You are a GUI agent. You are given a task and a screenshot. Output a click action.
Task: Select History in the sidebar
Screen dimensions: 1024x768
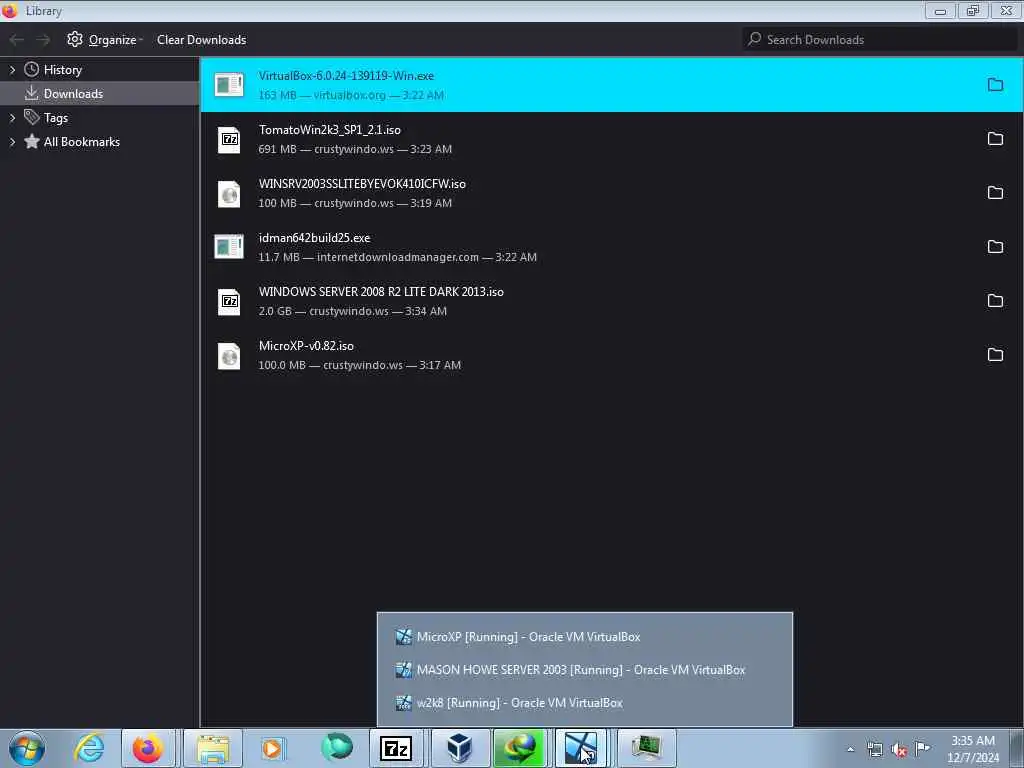(63, 70)
